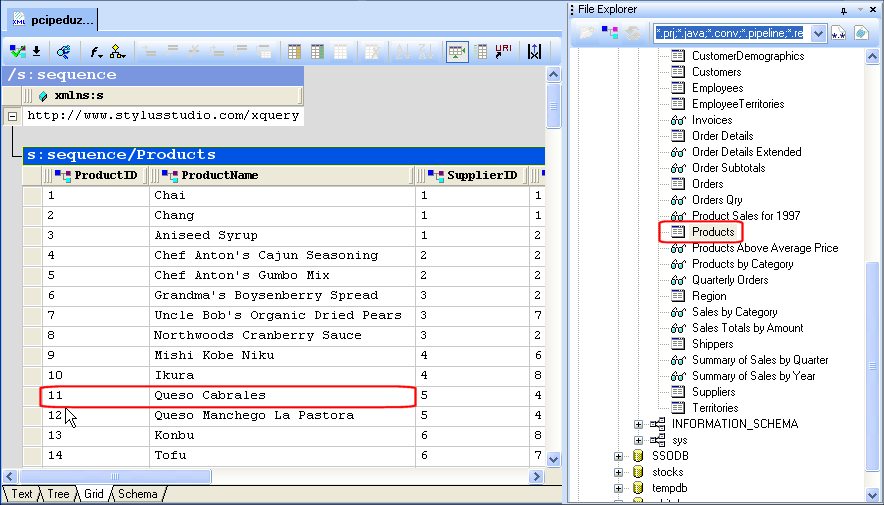Viewport: 884px width, 505px height.
Task: Click the file filter text field
Action: [731, 33]
